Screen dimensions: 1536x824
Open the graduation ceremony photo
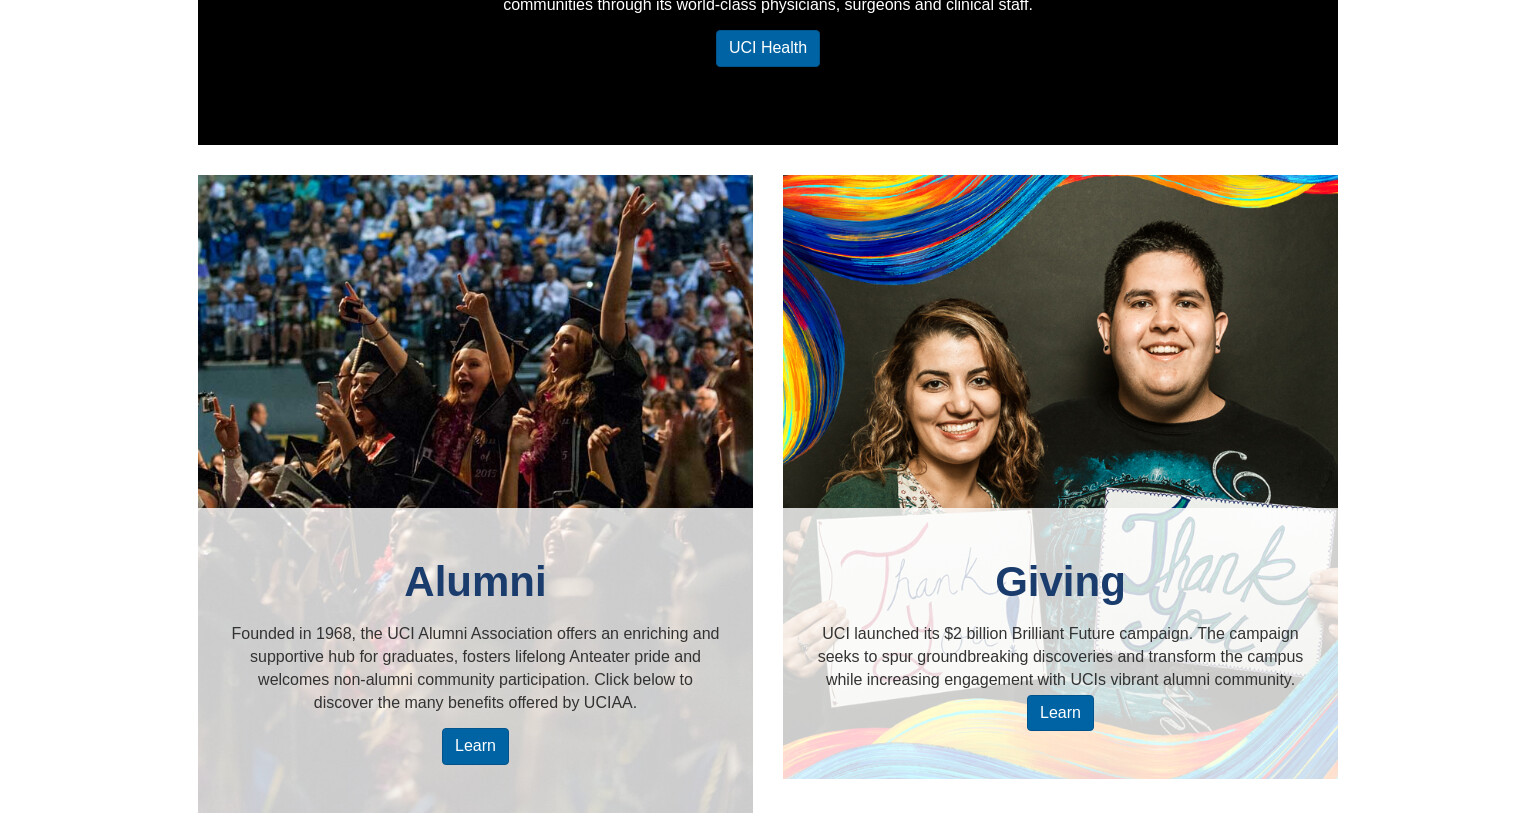[475, 341]
